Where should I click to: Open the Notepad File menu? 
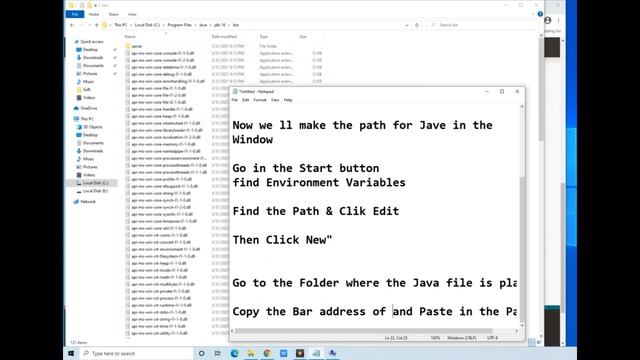coord(235,100)
